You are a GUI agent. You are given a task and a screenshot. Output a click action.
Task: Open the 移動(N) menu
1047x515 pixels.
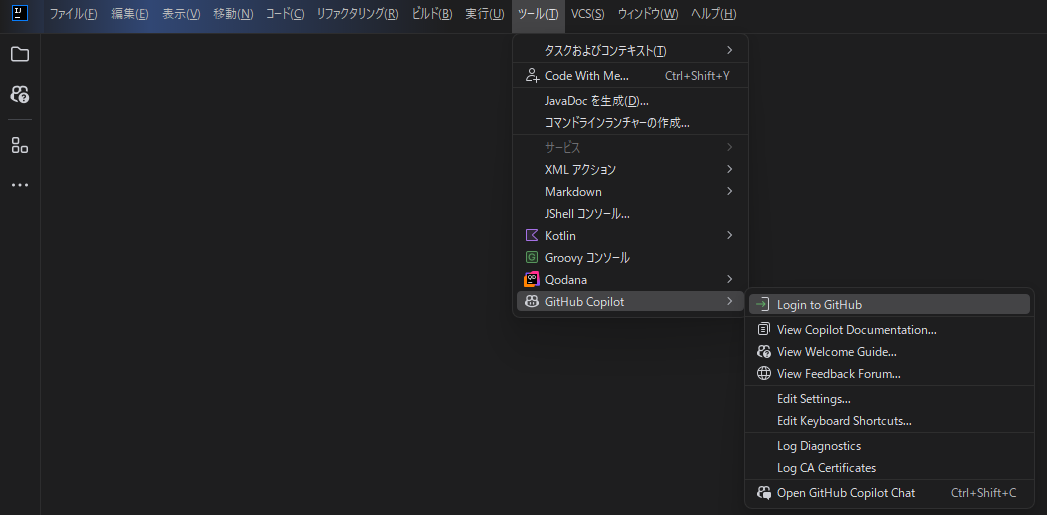click(233, 14)
